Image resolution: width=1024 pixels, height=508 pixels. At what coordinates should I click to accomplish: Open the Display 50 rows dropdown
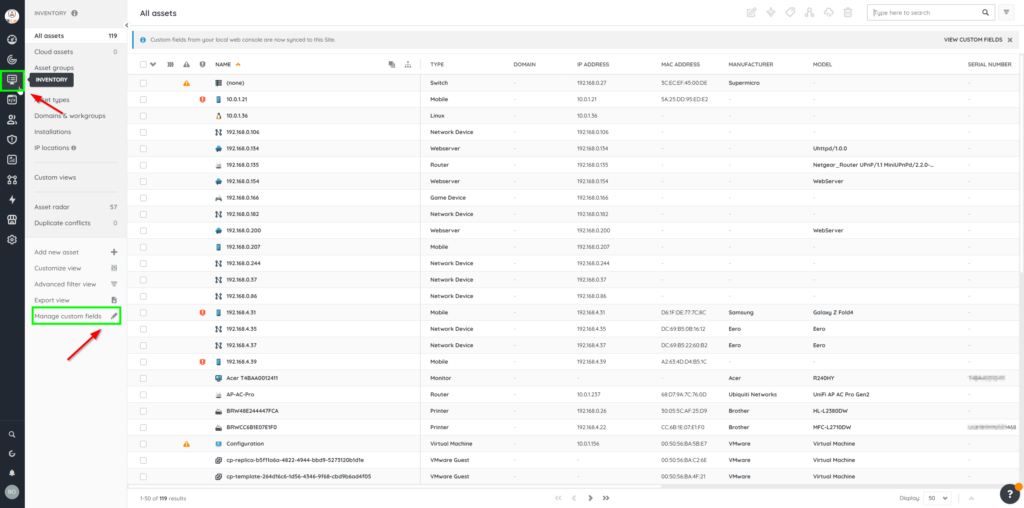937,498
